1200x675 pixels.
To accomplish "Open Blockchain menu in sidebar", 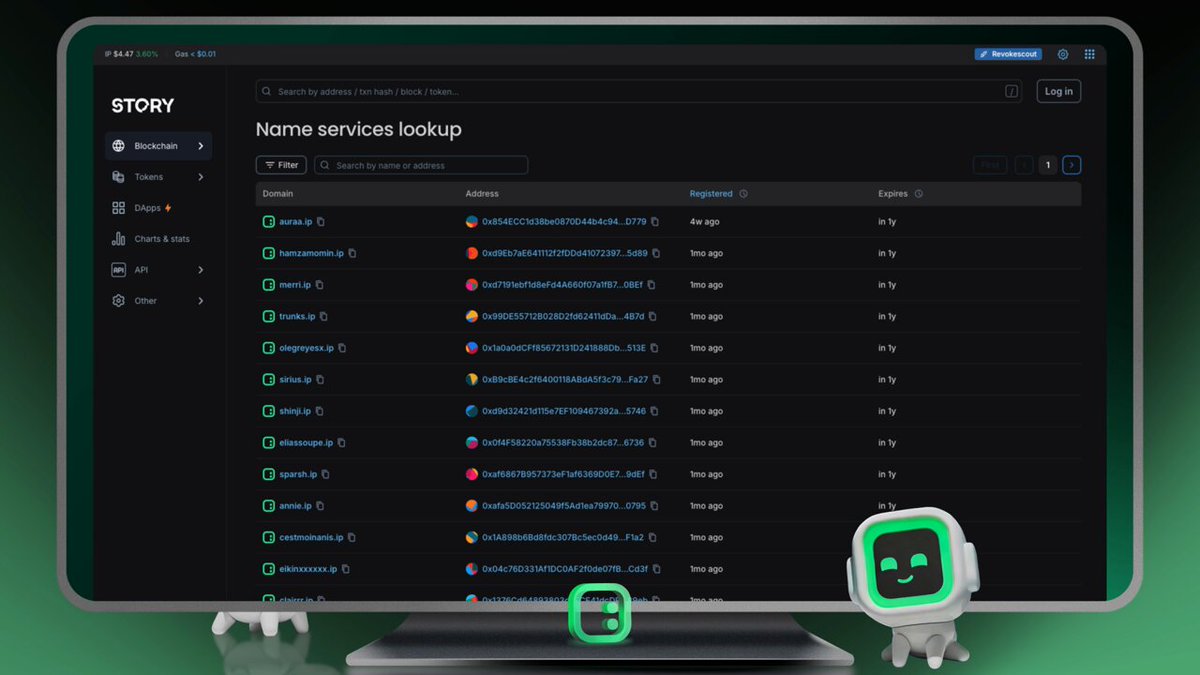I will (x=158, y=146).
